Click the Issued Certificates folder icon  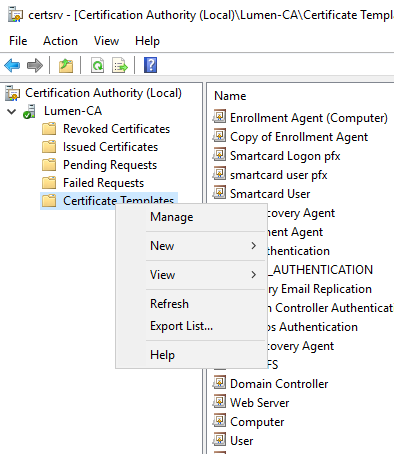coord(49,147)
